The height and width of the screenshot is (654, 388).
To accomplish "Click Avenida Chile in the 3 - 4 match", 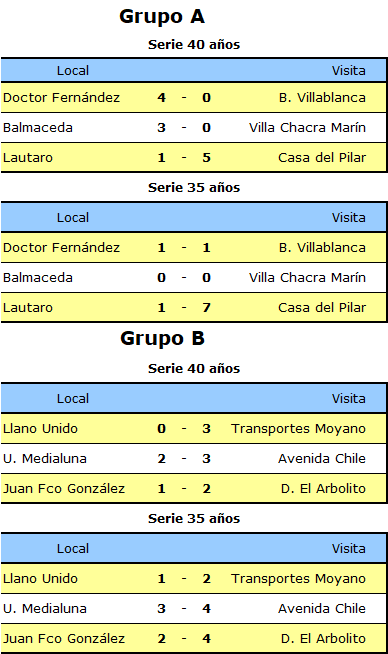I will (x=322, y=609).
